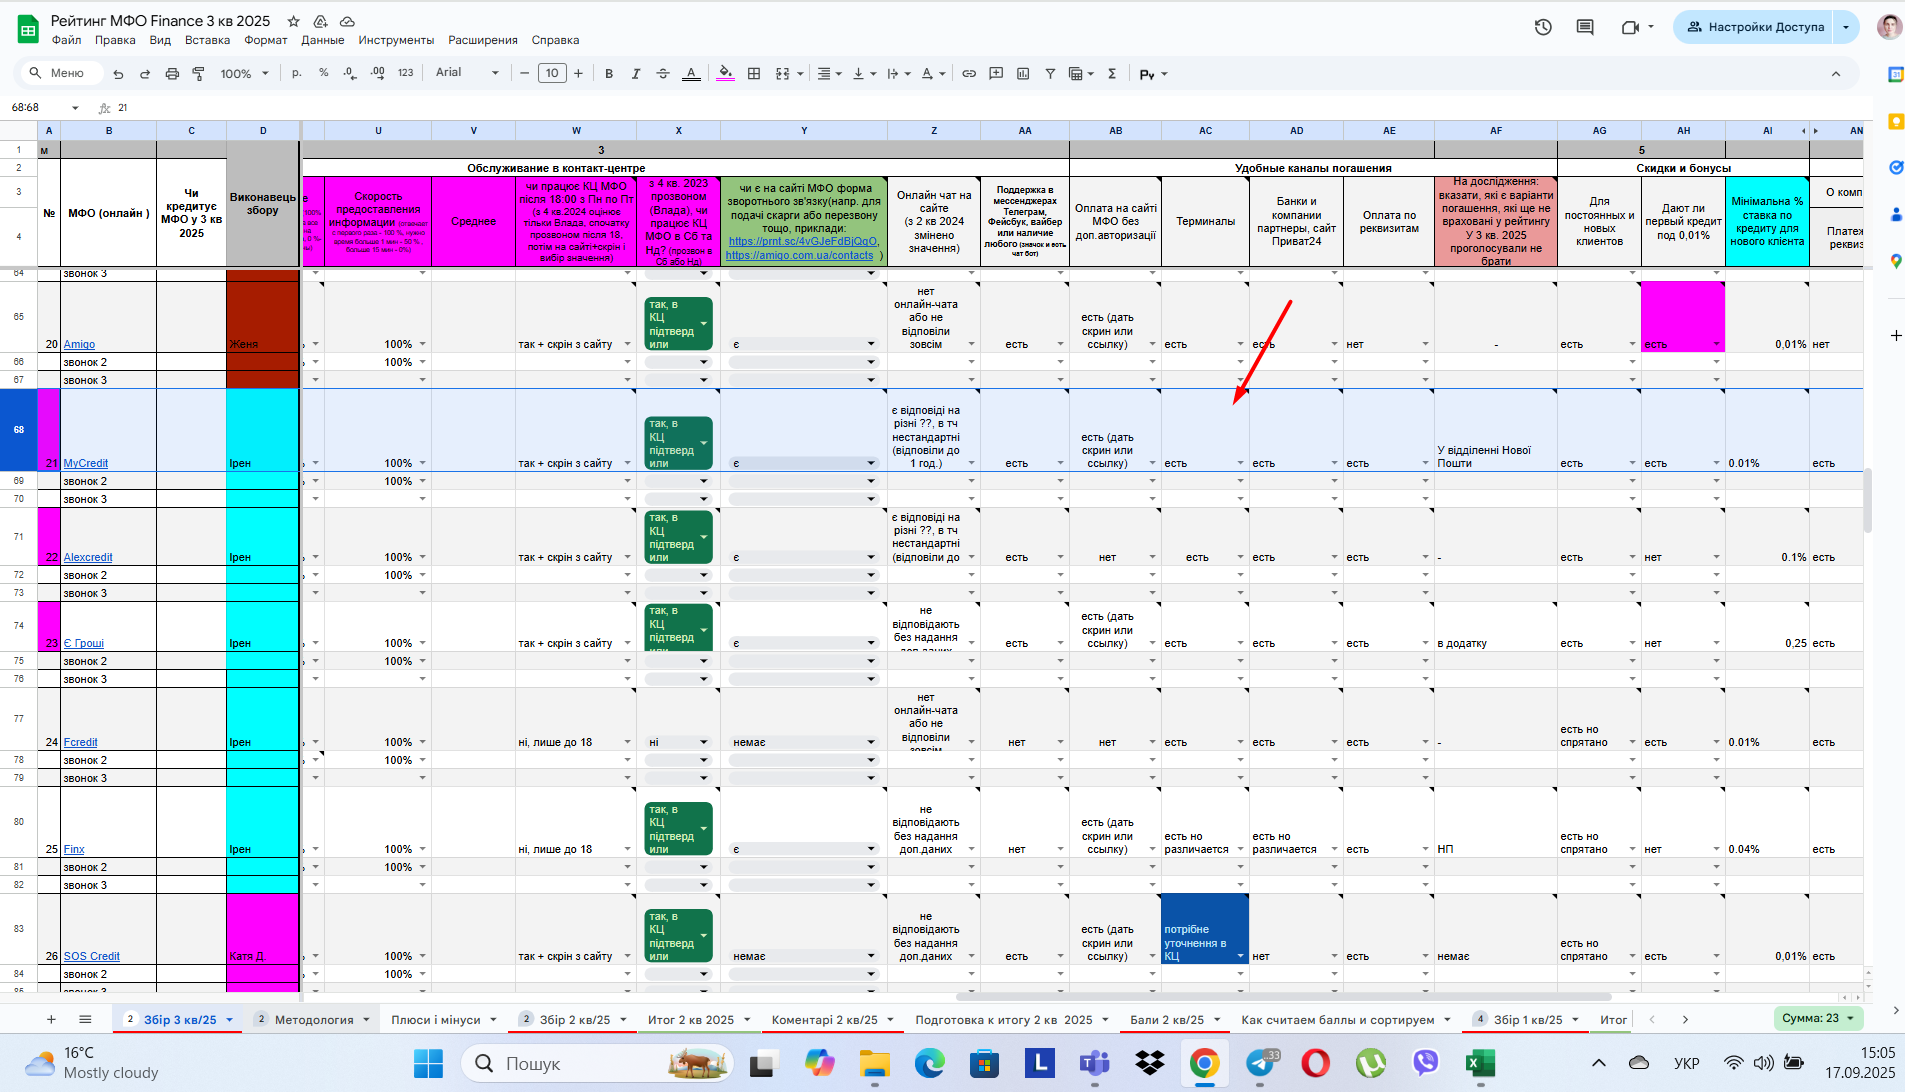Open the MyCredit link
The width and height of the screenshot is (1905, 1092).
(x=86, y=463)
